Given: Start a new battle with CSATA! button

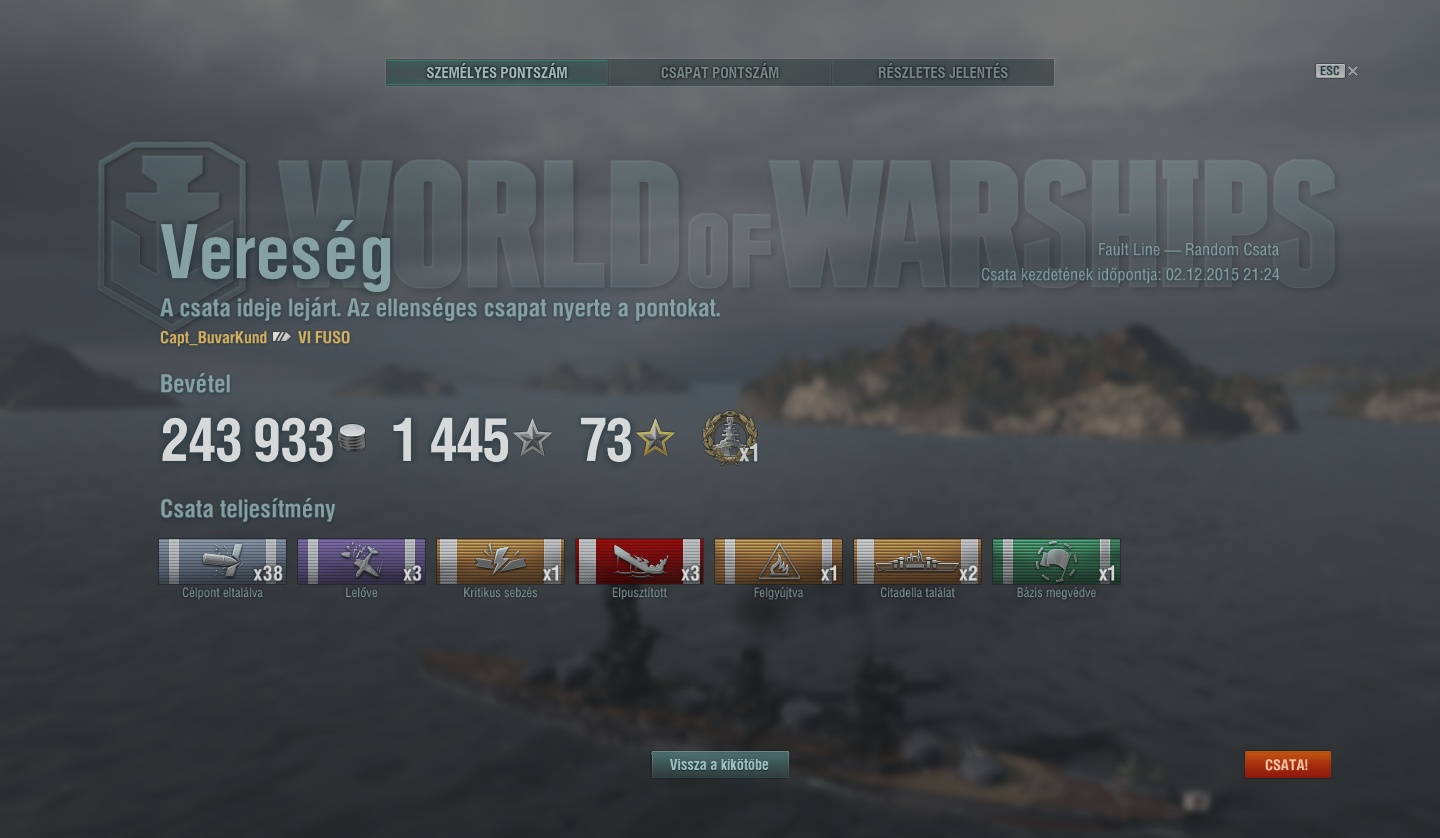Looking at the screenshot, I should click(1287, 765).
